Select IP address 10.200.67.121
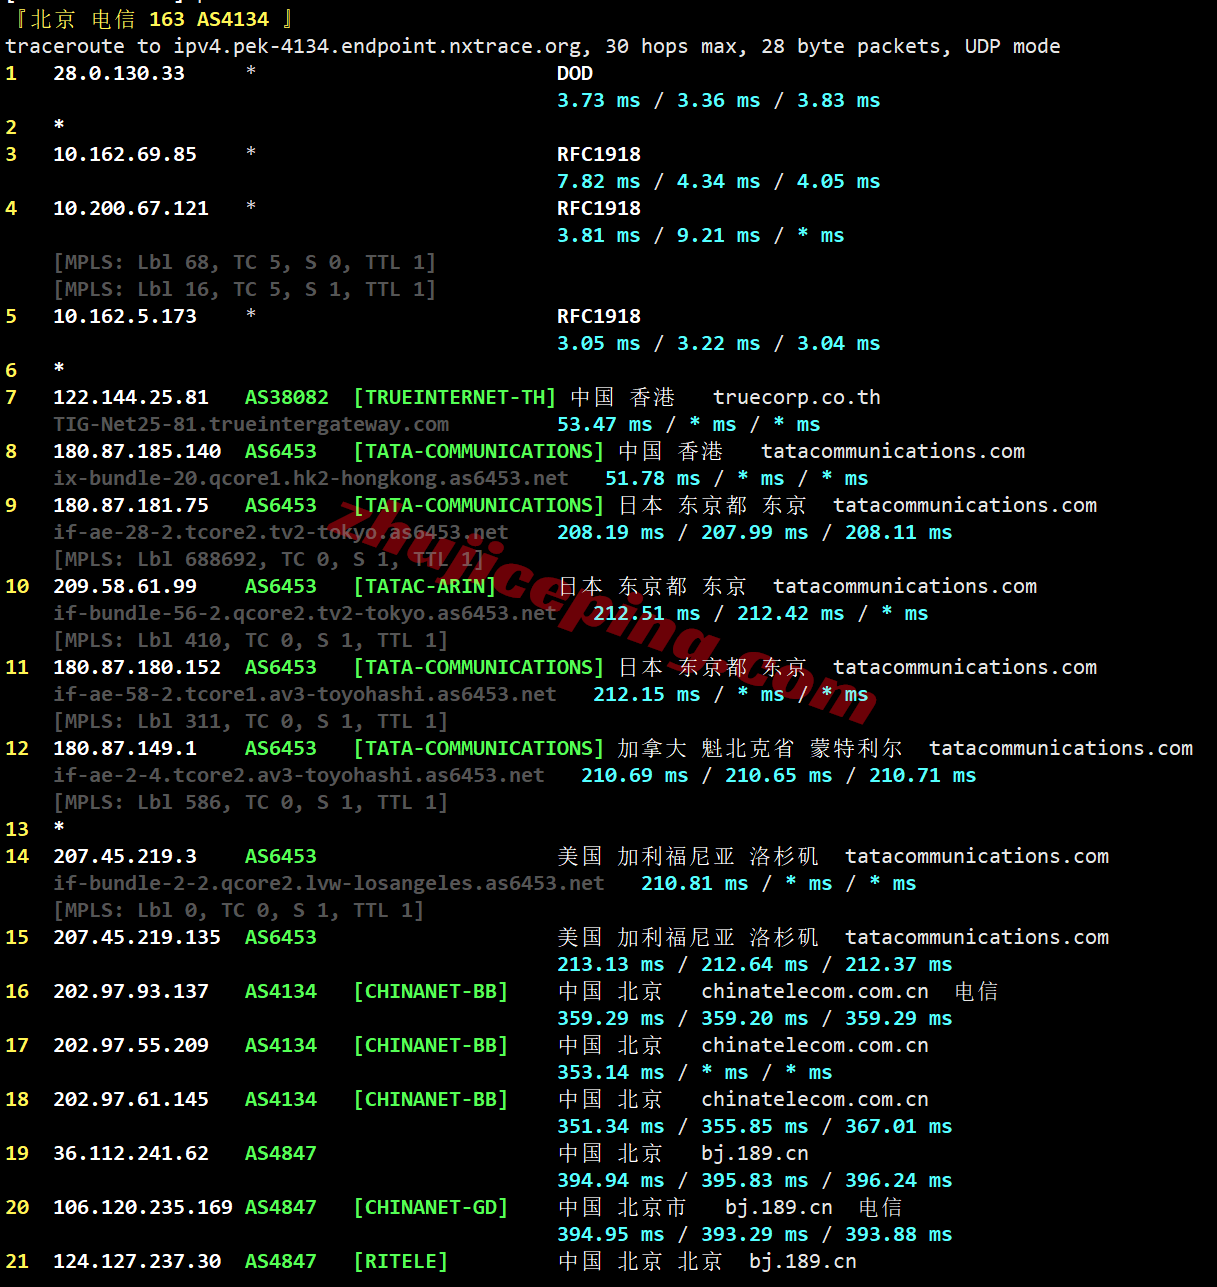Screen dimensions: 1217x1287 coord(131,208)
